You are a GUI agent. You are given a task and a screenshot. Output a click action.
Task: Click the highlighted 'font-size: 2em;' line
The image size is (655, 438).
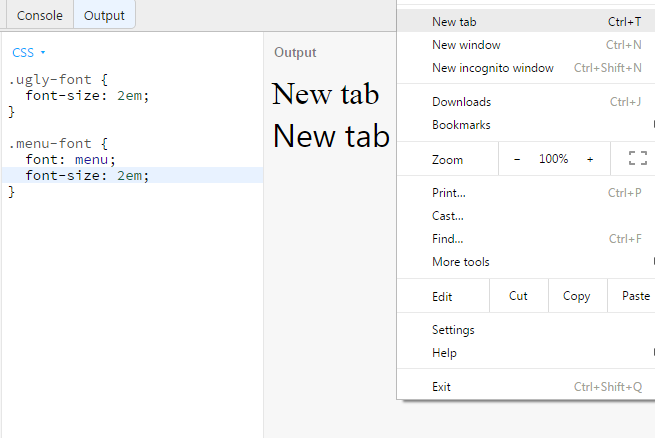point(132,175)
